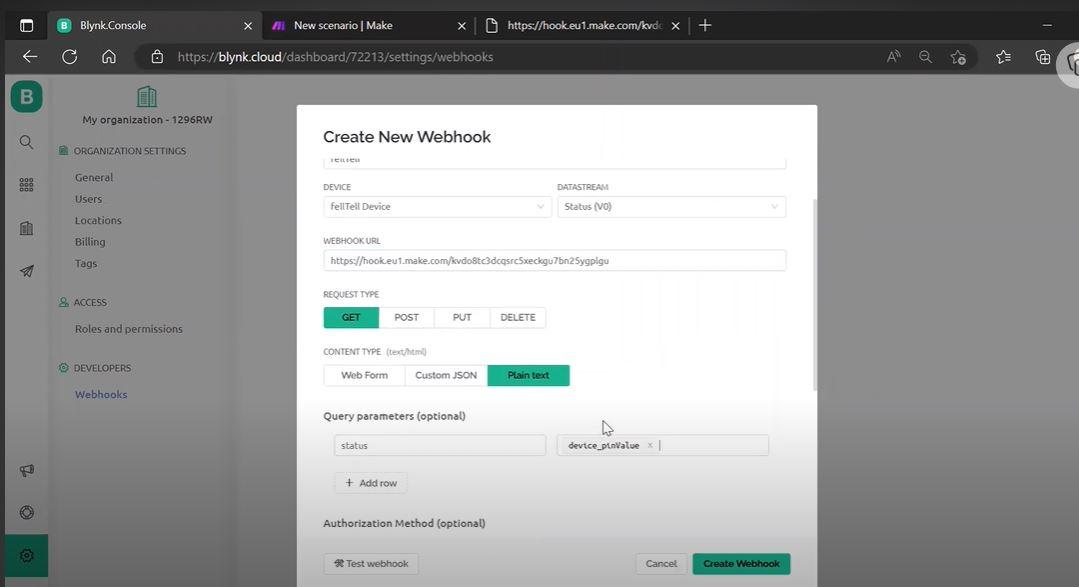This screenshot has width=1079, height=587.
Task: Click the browser address bar URL
Action: [335, 56]
